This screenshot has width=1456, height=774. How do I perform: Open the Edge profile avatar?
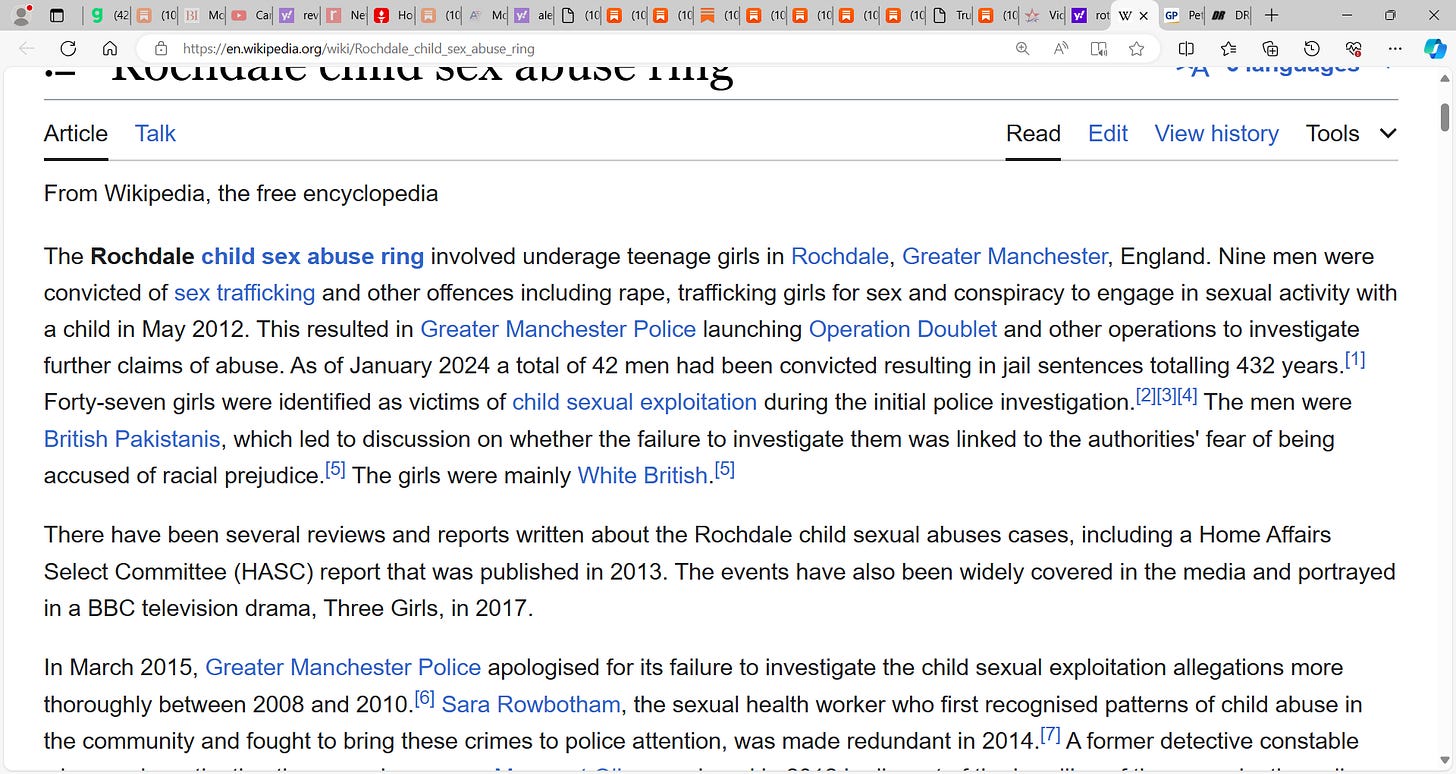20,15
